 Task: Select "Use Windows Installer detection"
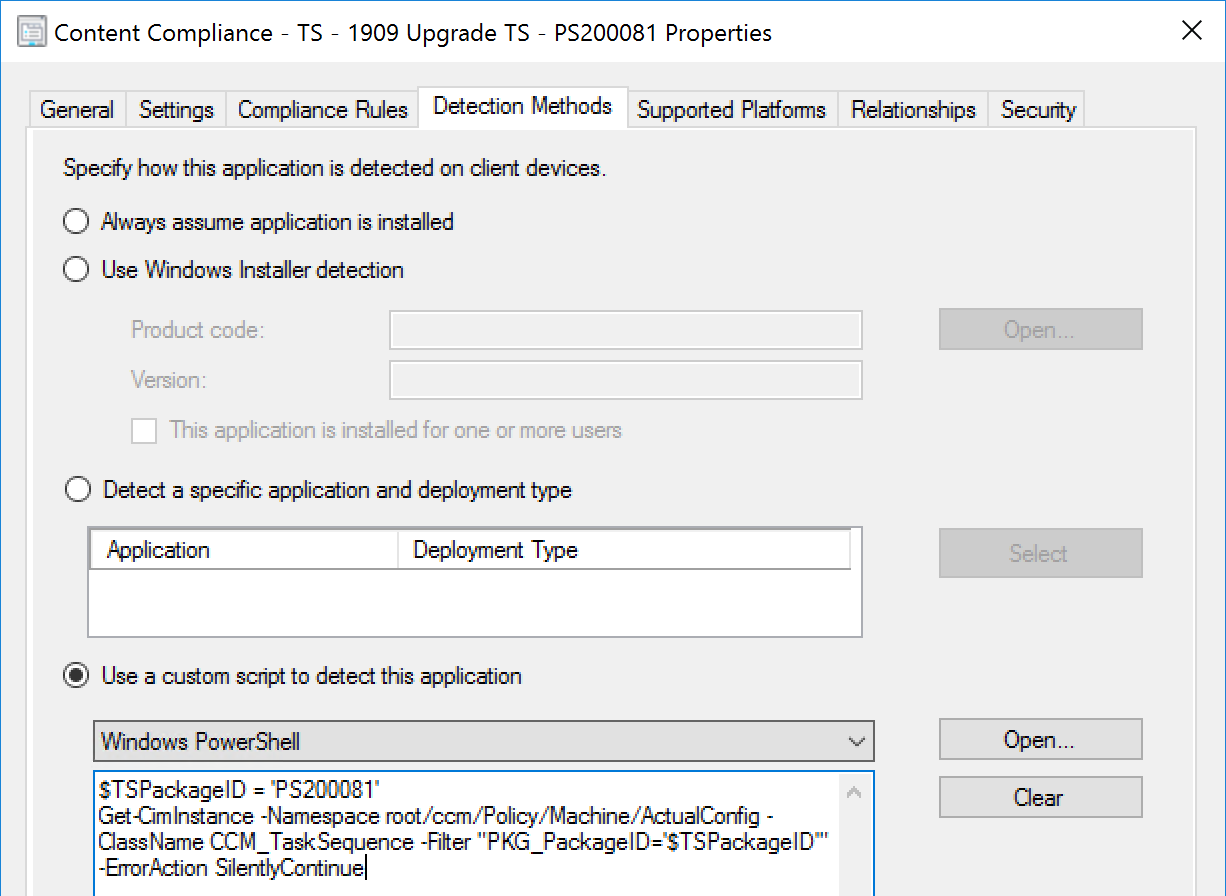click(76, 269)
